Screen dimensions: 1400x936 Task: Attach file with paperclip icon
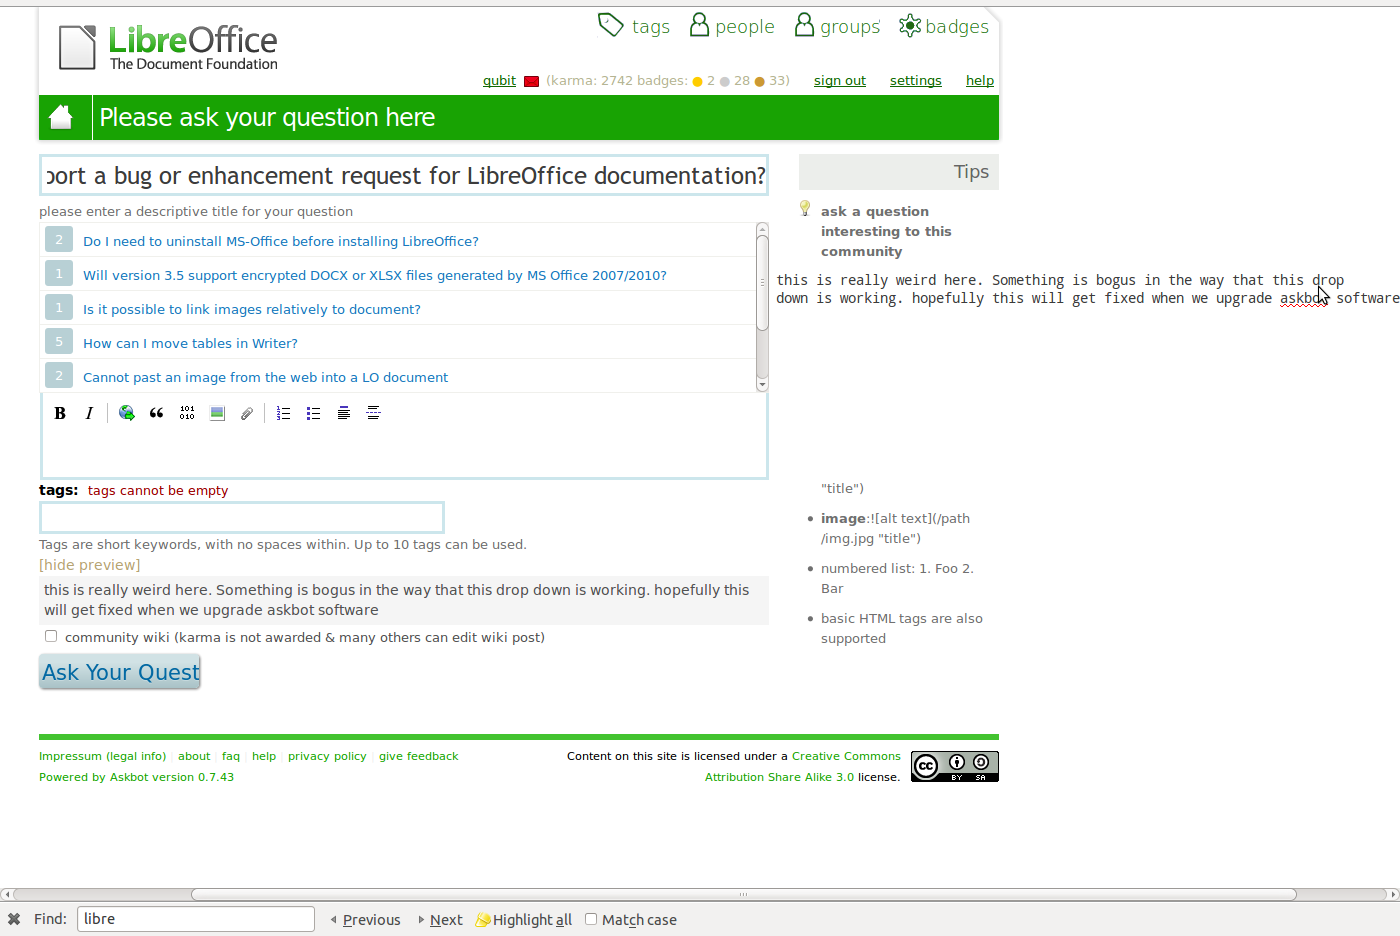click(x=247, y=413)
